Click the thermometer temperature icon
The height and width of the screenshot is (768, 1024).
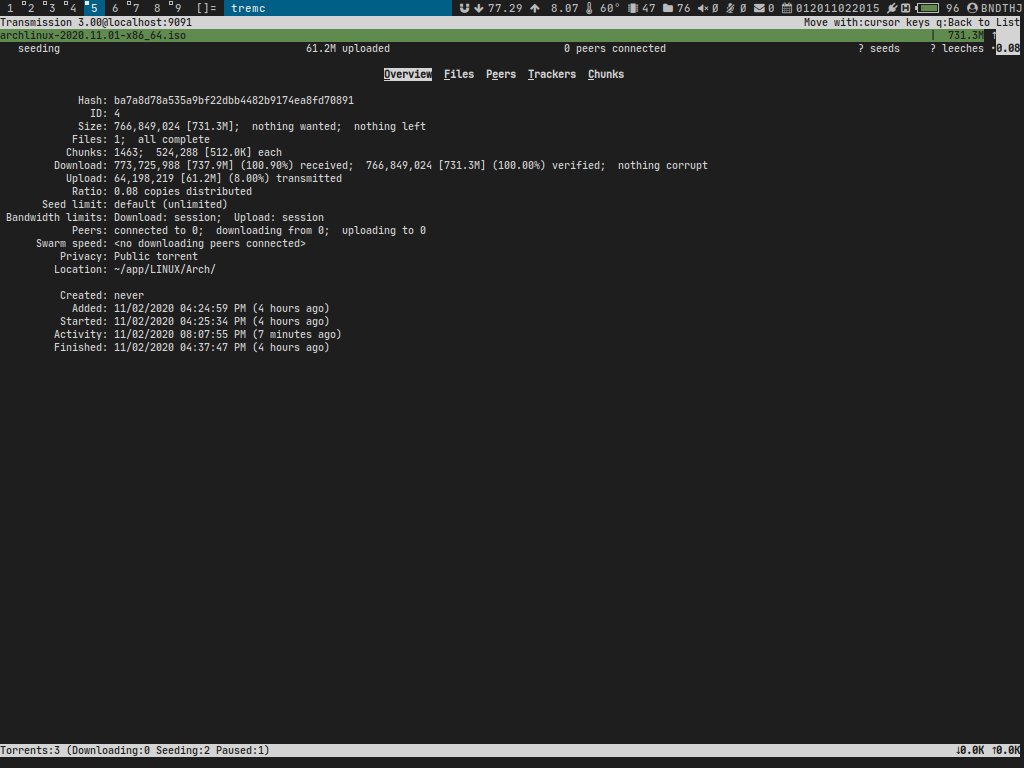(590, 8)
